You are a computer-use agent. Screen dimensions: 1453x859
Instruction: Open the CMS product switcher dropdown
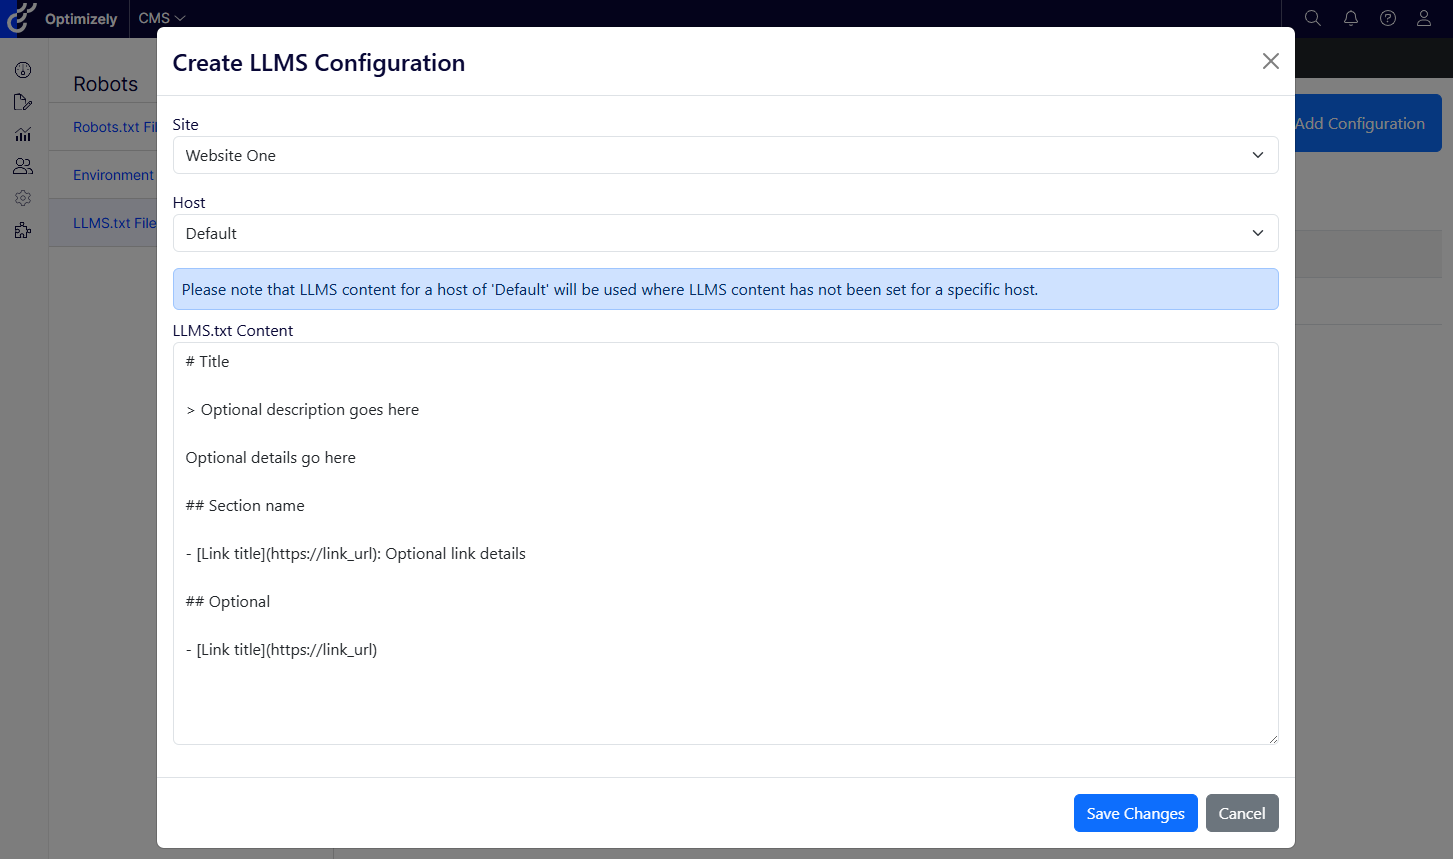pos(162,18)
